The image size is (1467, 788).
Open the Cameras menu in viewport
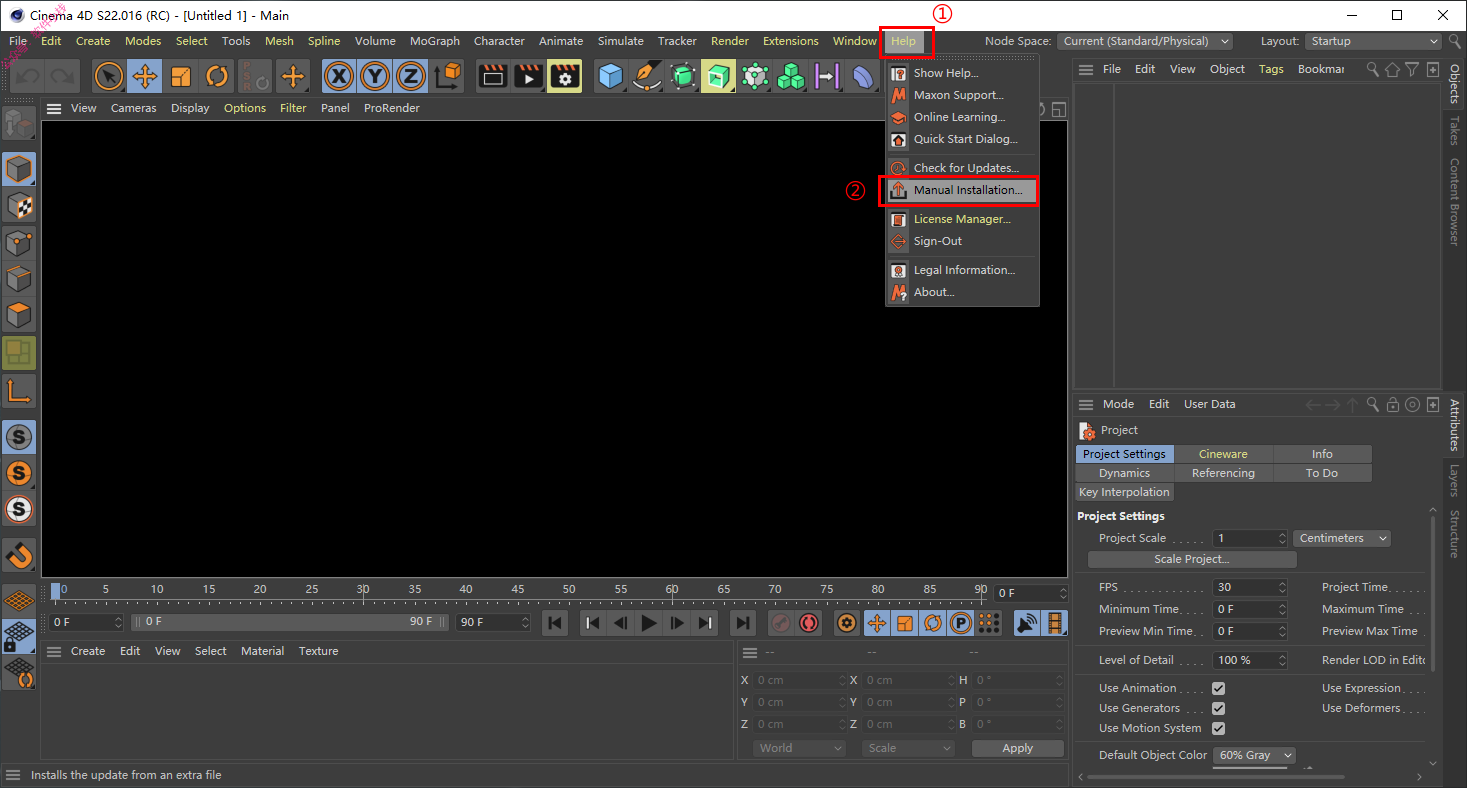pyautogui.click(x=133, y=108)
